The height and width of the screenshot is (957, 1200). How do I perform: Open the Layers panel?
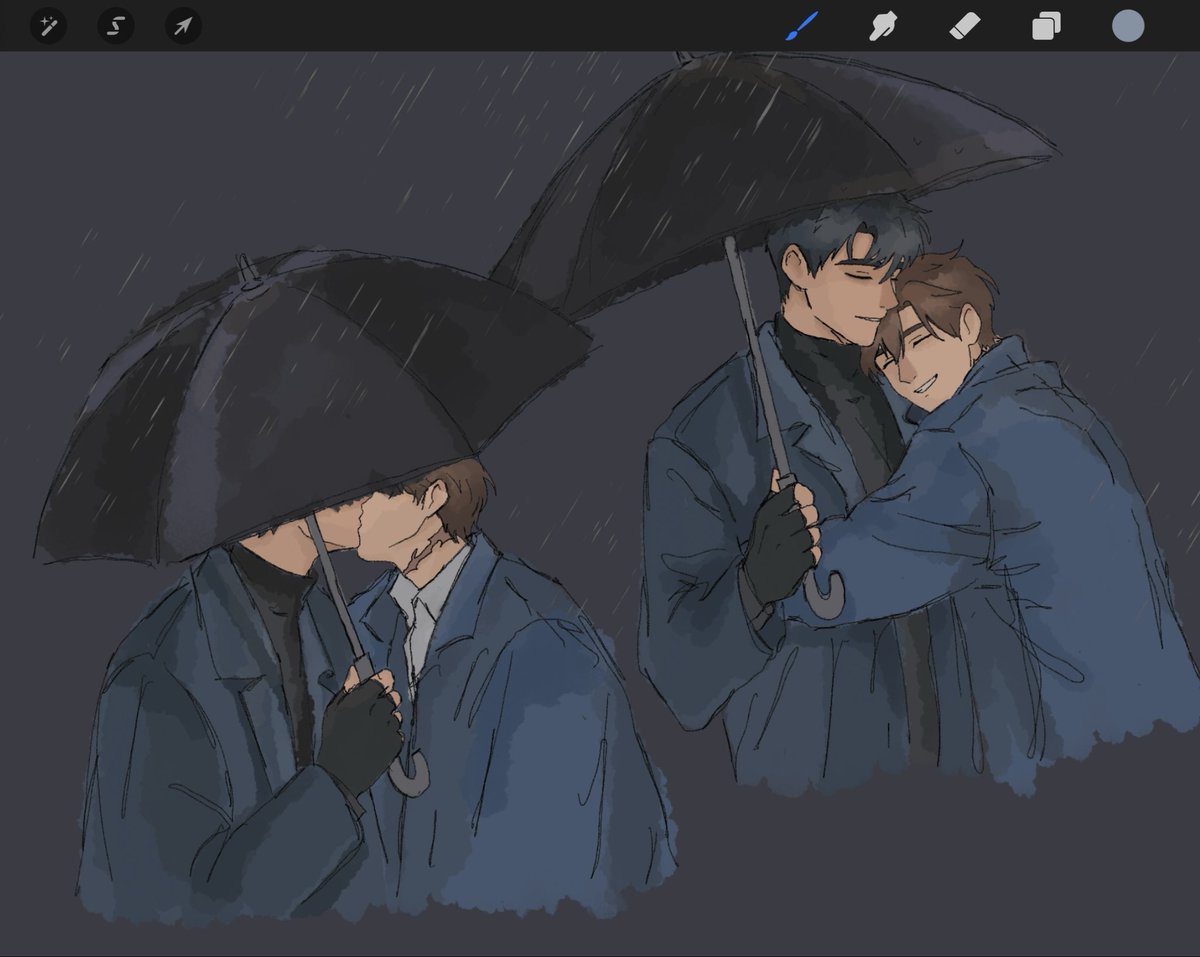pyautogui.click(x=1046, y=26)
